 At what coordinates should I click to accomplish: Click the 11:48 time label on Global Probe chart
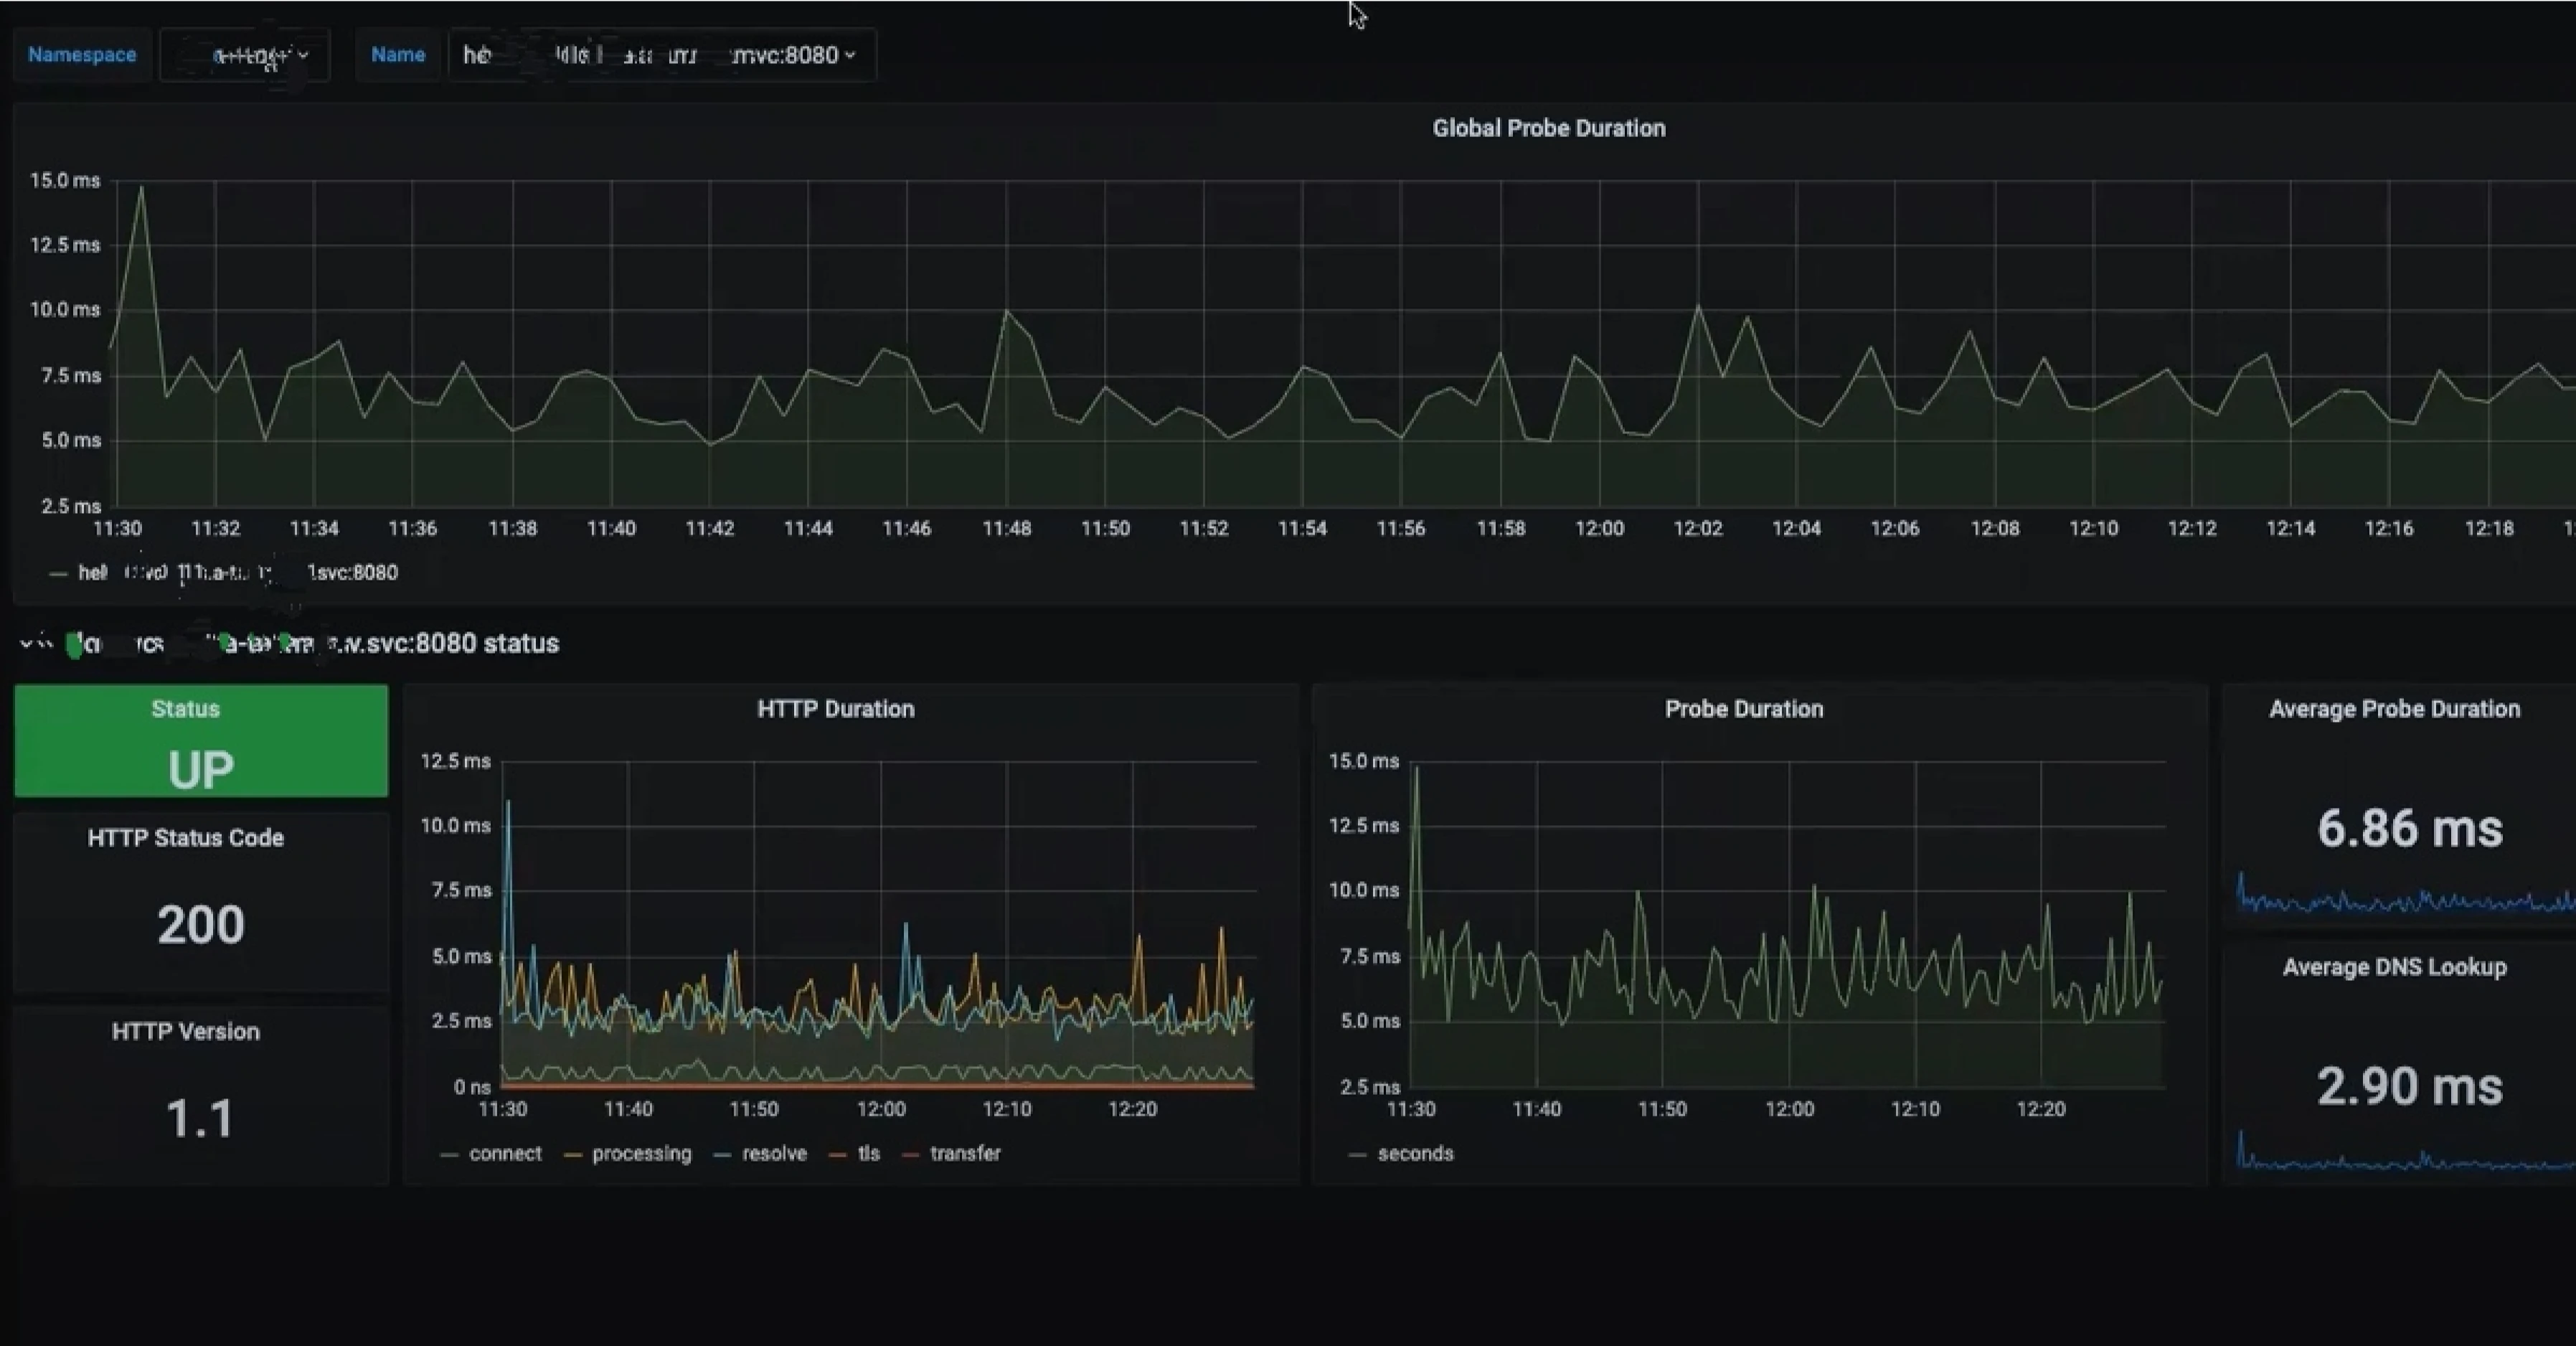(1006, 529)
